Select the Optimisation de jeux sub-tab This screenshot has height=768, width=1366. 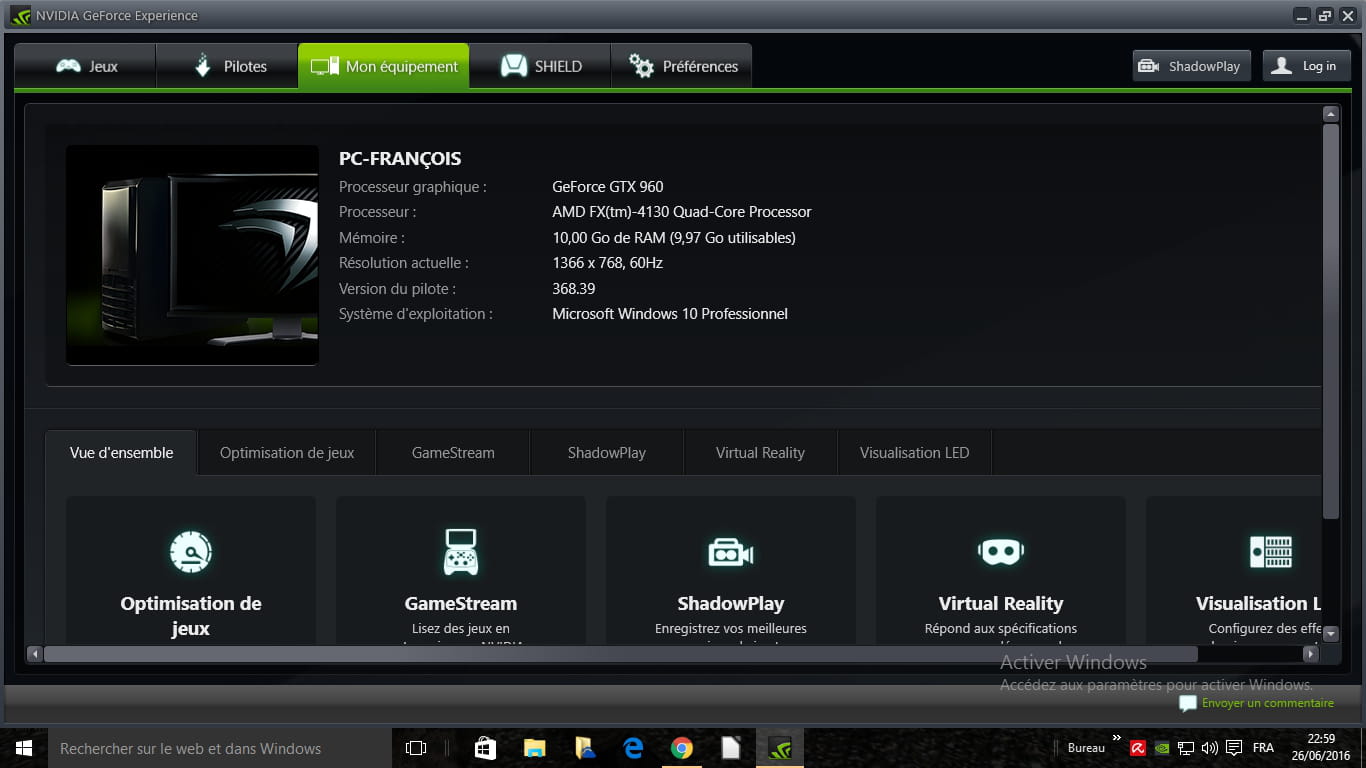(x=287, y=453)
